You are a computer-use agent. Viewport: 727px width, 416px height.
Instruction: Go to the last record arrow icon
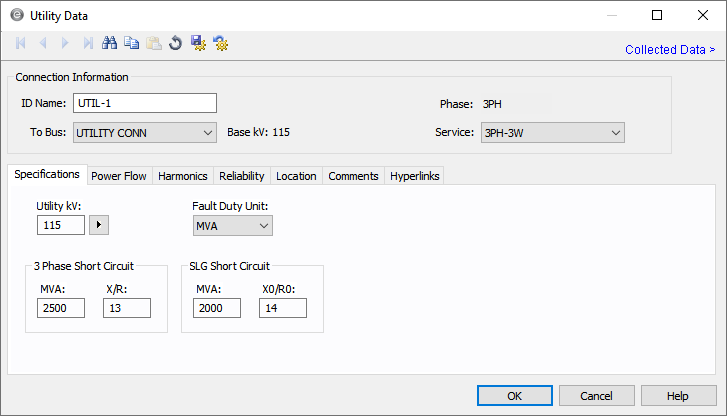88,43
